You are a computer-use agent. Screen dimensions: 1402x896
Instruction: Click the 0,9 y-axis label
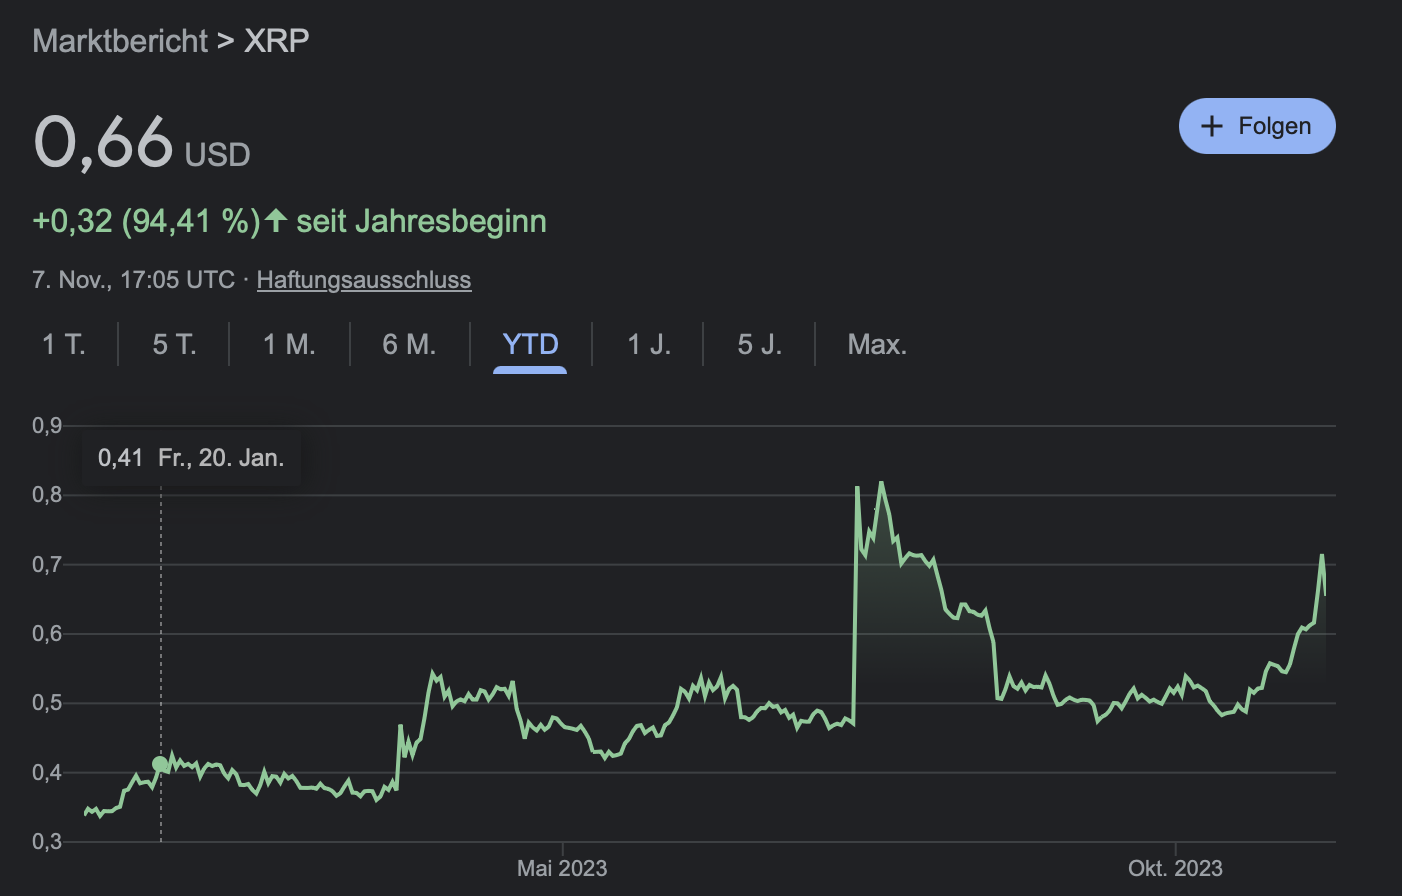47,426
